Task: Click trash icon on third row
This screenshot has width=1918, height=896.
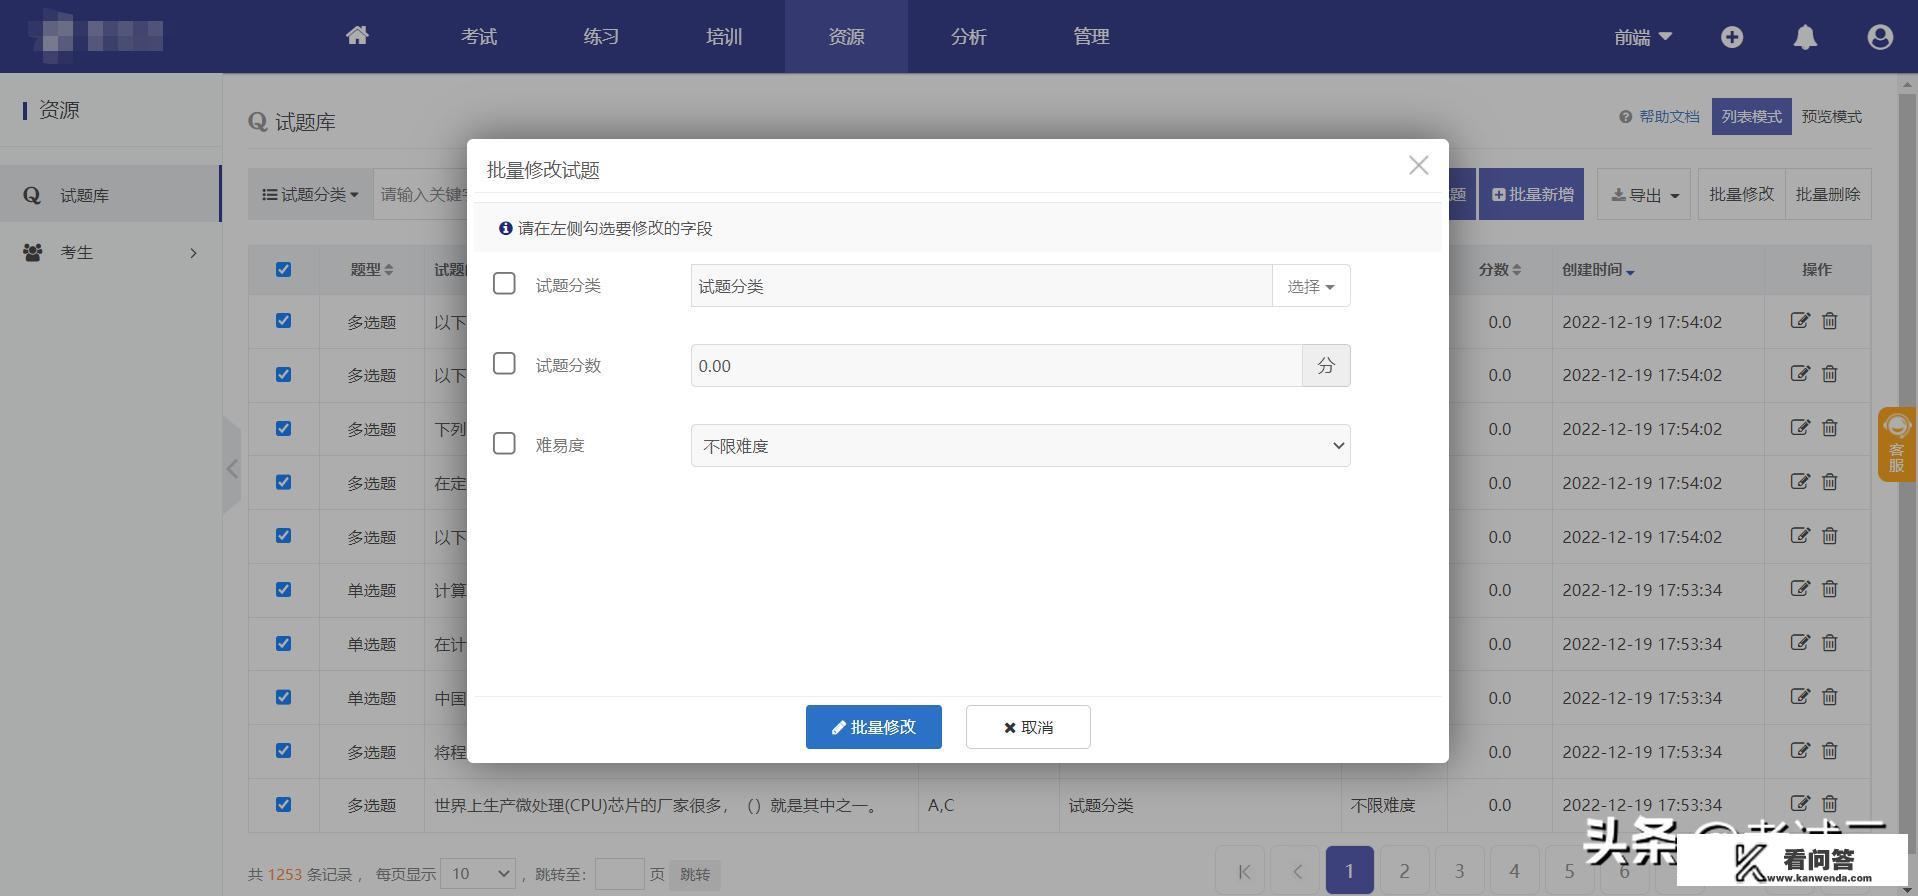Action: click(x=1829, y=428)
